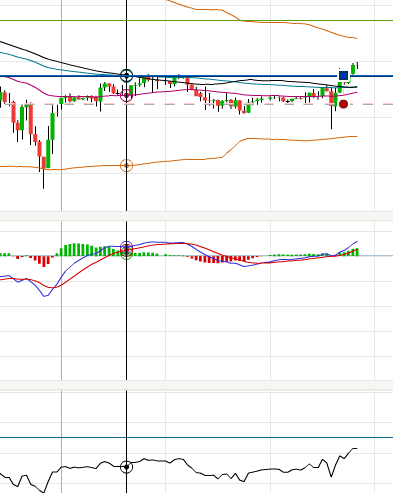This screenshot has width=393, height=493.
Task: Click the thick blue horizontal price line
Action: point(196,76)
